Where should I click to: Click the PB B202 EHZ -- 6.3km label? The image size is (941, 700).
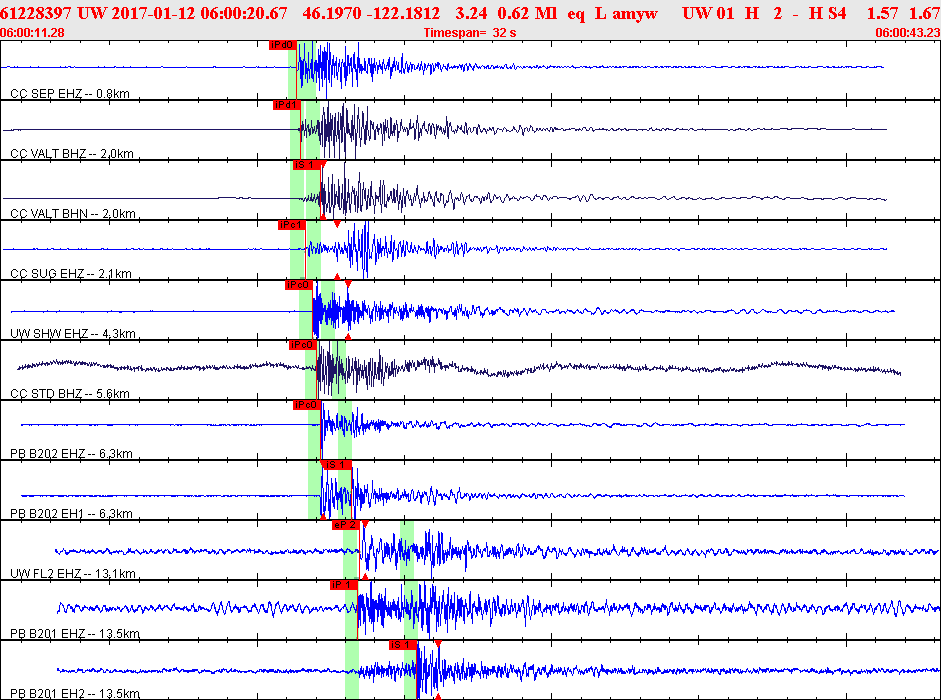pyautogui.click(x=71, y=454)
